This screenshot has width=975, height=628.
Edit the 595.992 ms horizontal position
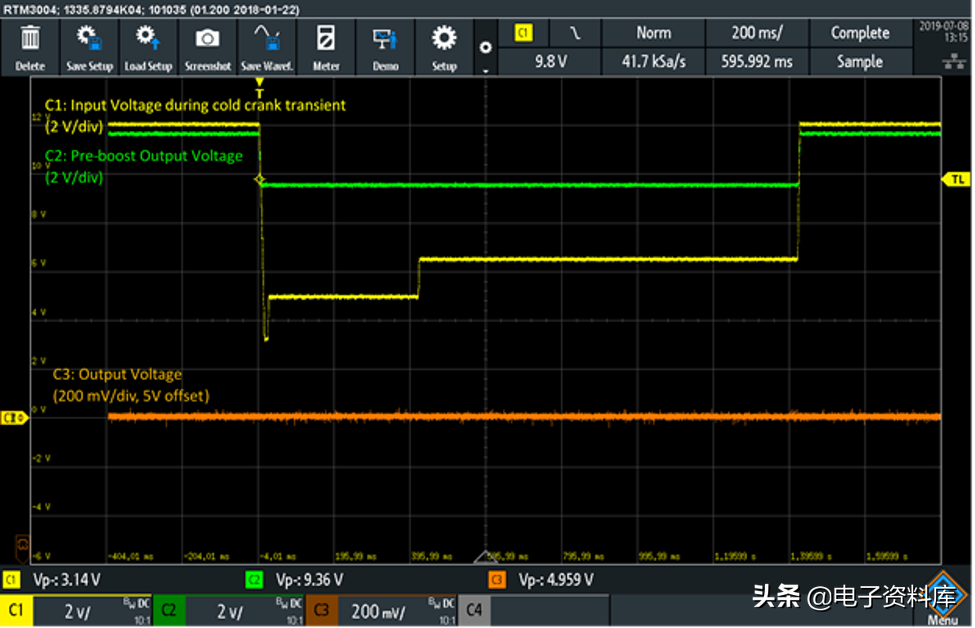(x=757, y=62)
